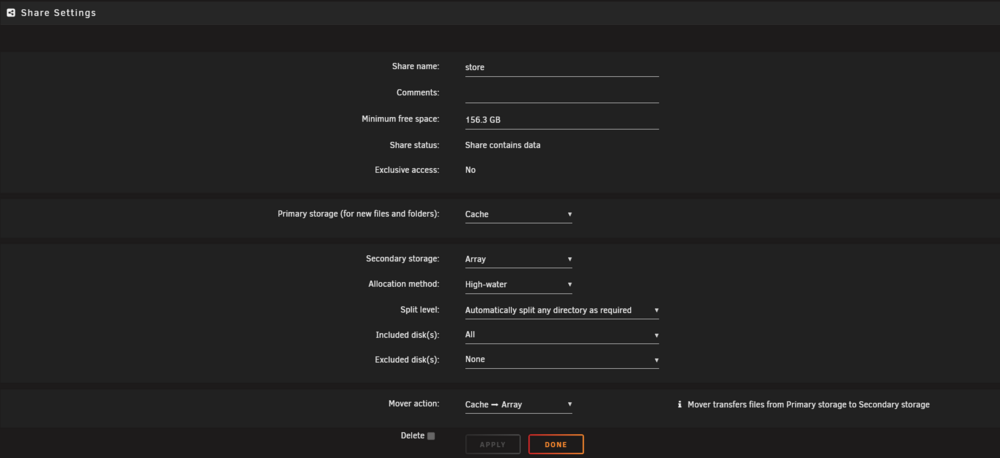
Task: Click the Done button
Action: (x=556, y=445)
